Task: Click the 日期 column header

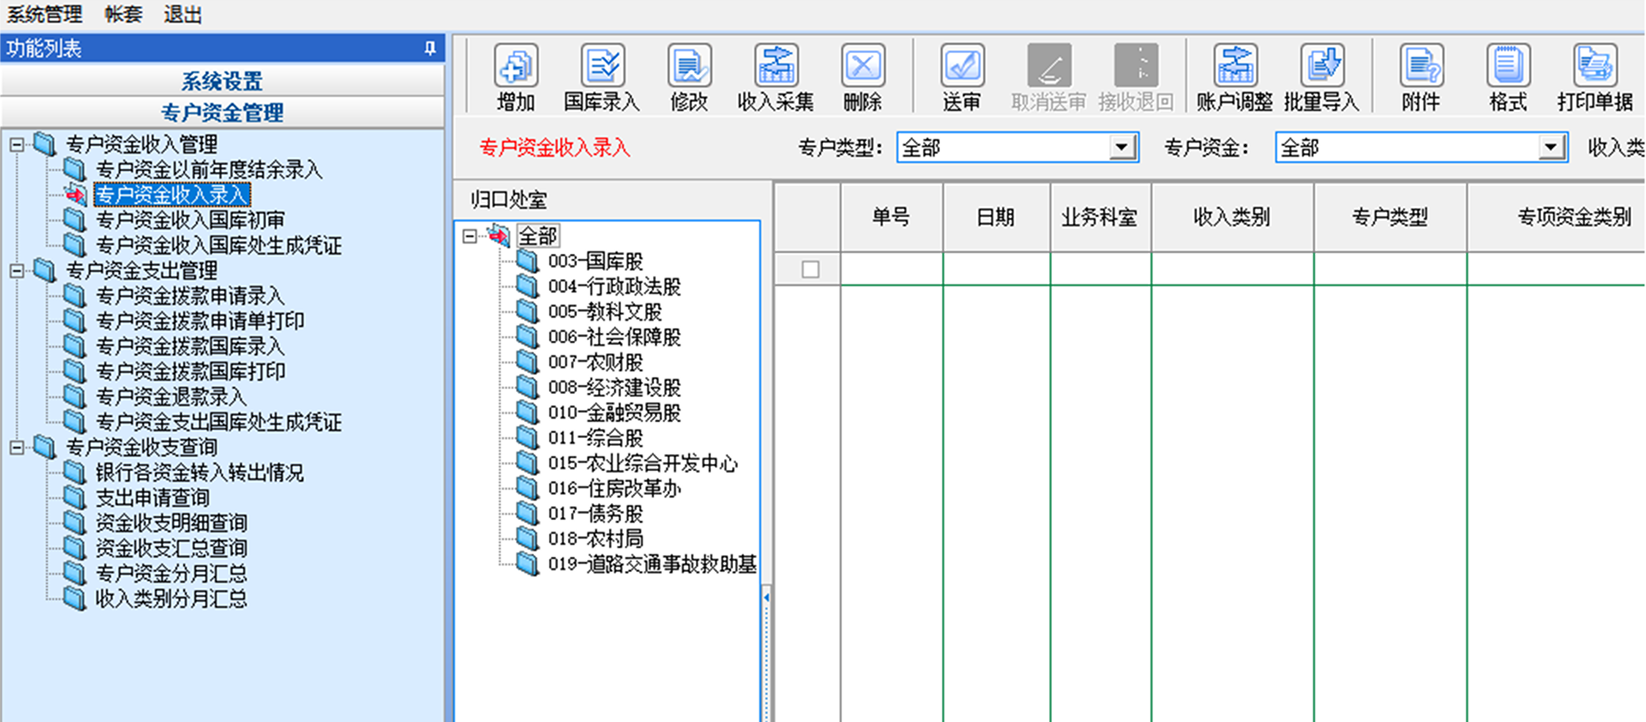Action: pos(996,217)
